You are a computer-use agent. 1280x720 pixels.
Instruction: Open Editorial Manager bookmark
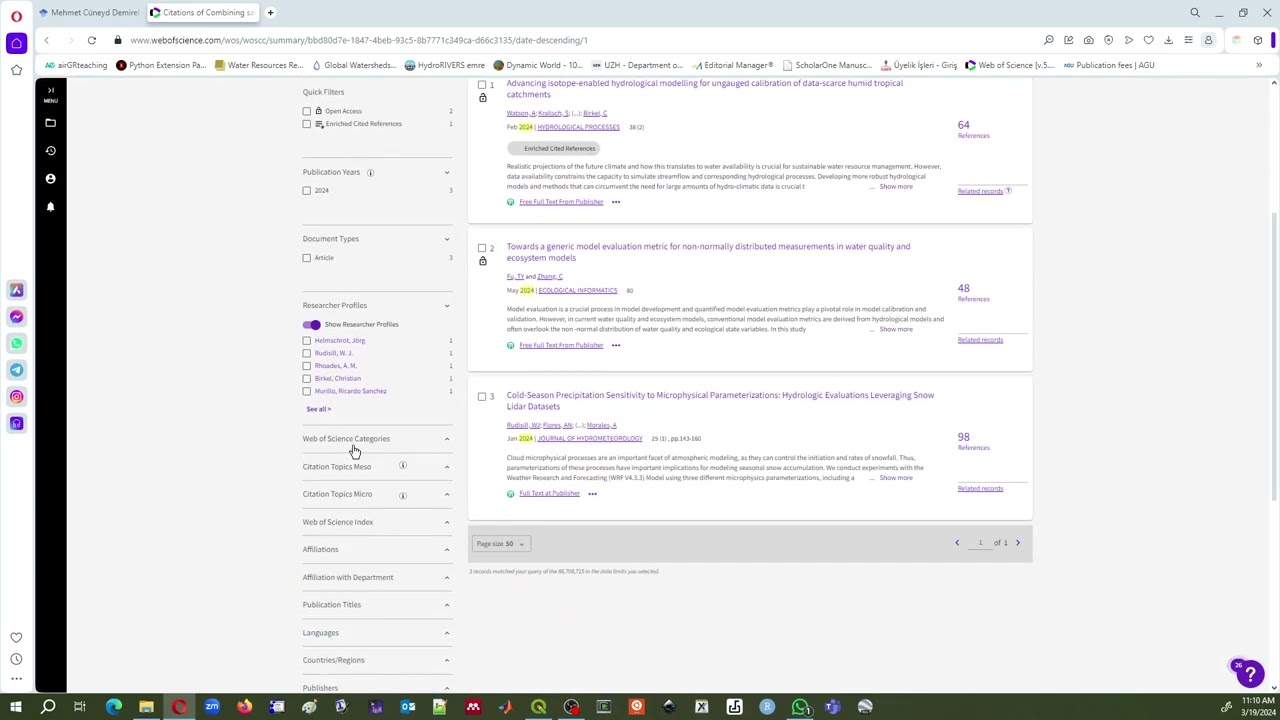coord(731,65)
